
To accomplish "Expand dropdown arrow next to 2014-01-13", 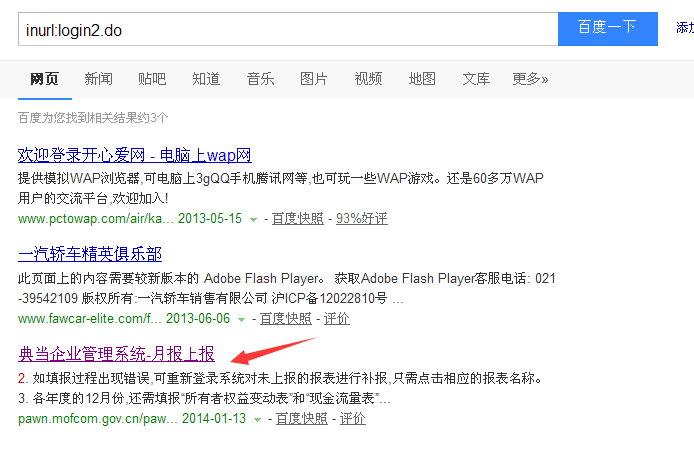I will click(258, 420).
